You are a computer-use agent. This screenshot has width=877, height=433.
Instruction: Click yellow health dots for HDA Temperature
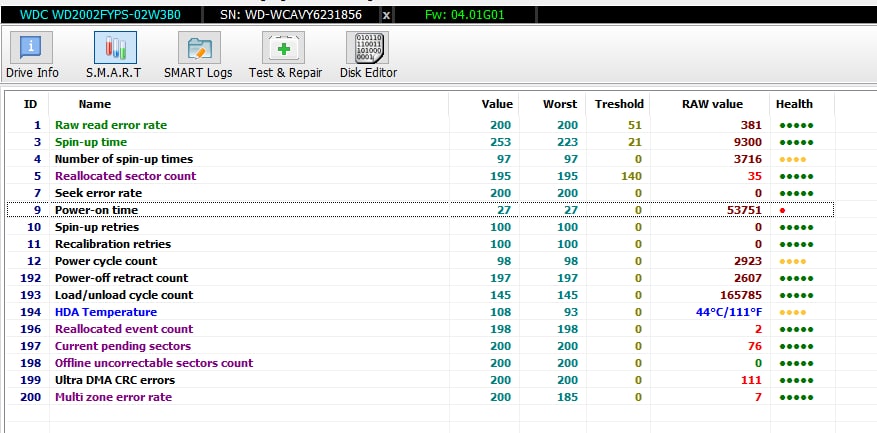793,312
